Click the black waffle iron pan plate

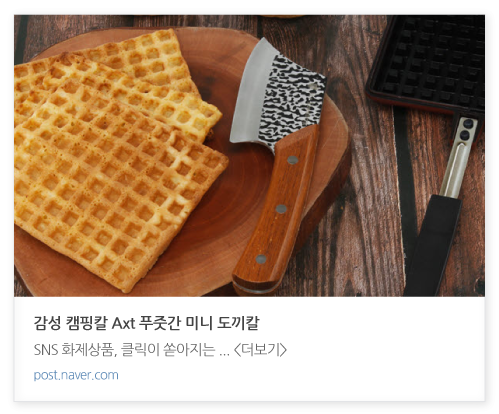428,63
